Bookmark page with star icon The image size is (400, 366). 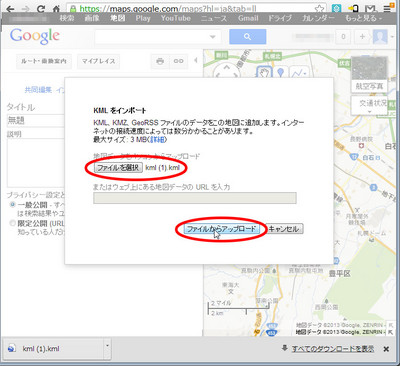click(x=319, y=9)
